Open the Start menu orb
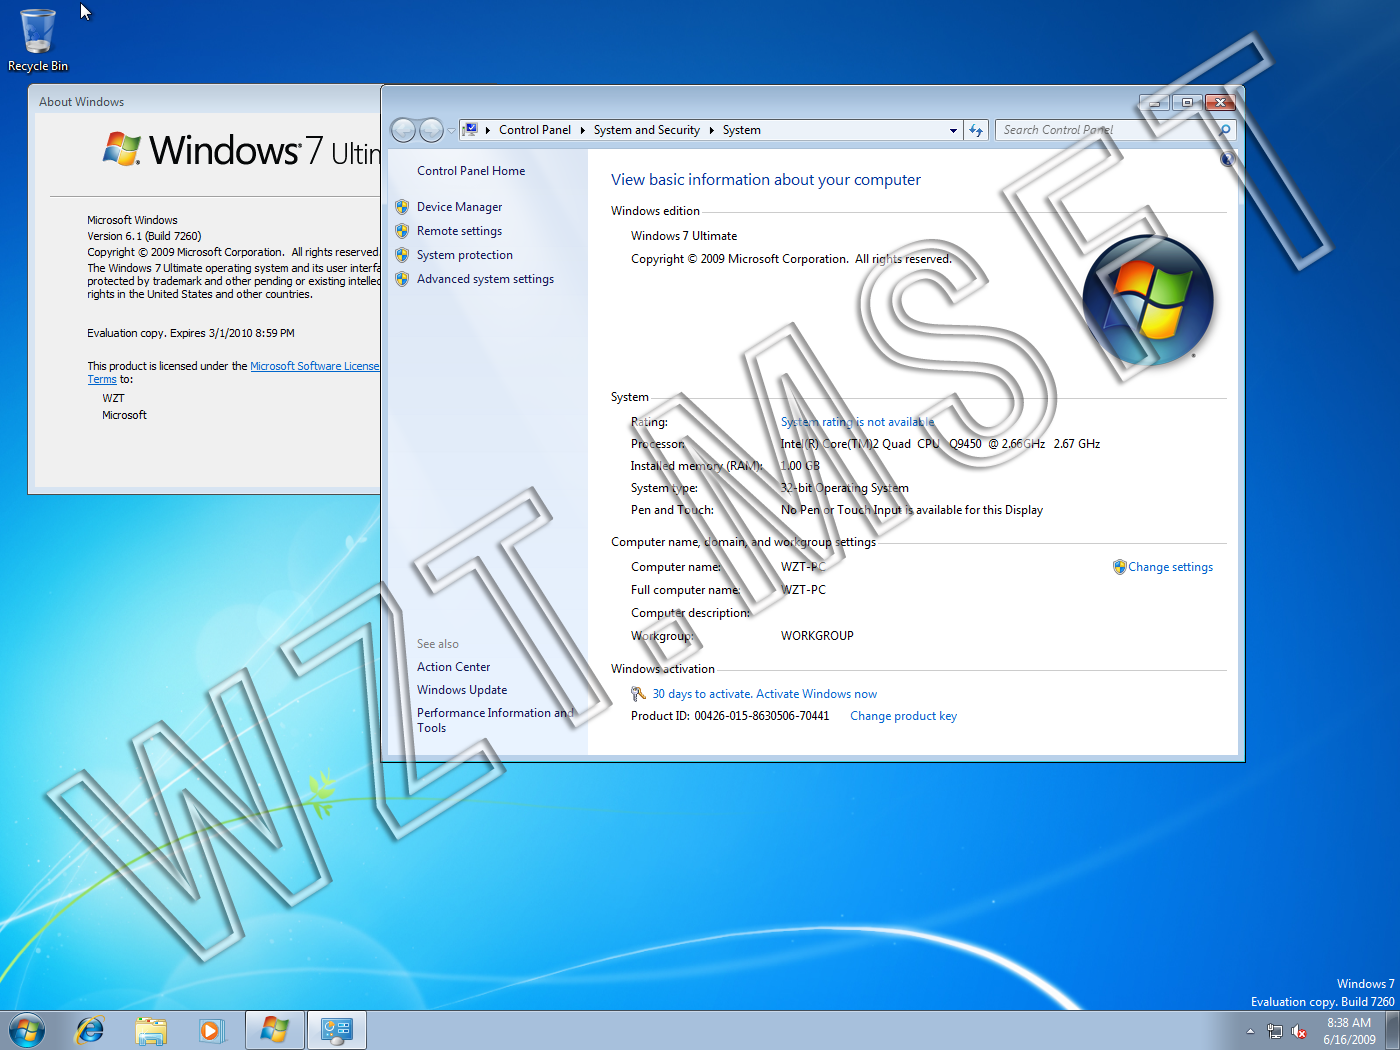Image resolution: width=1400 pixels, height=1050 pixels. 27,1030
